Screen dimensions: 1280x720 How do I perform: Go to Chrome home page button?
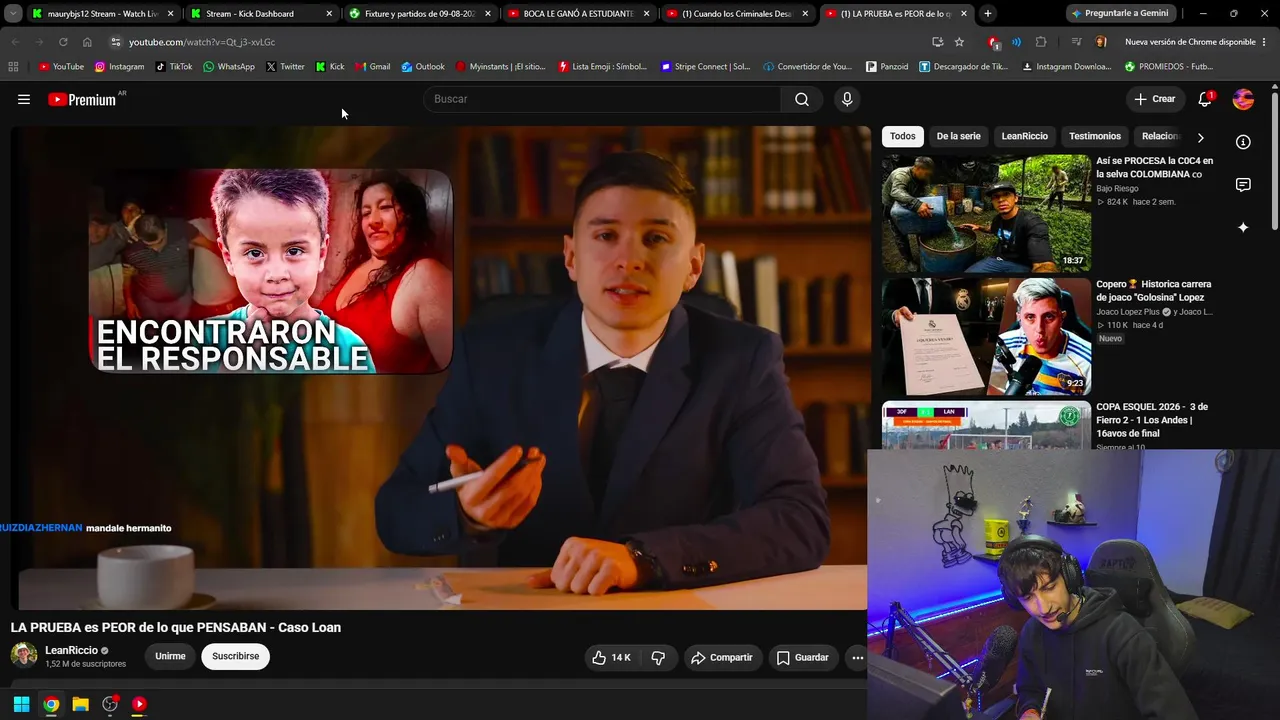[x=87, y=42]
